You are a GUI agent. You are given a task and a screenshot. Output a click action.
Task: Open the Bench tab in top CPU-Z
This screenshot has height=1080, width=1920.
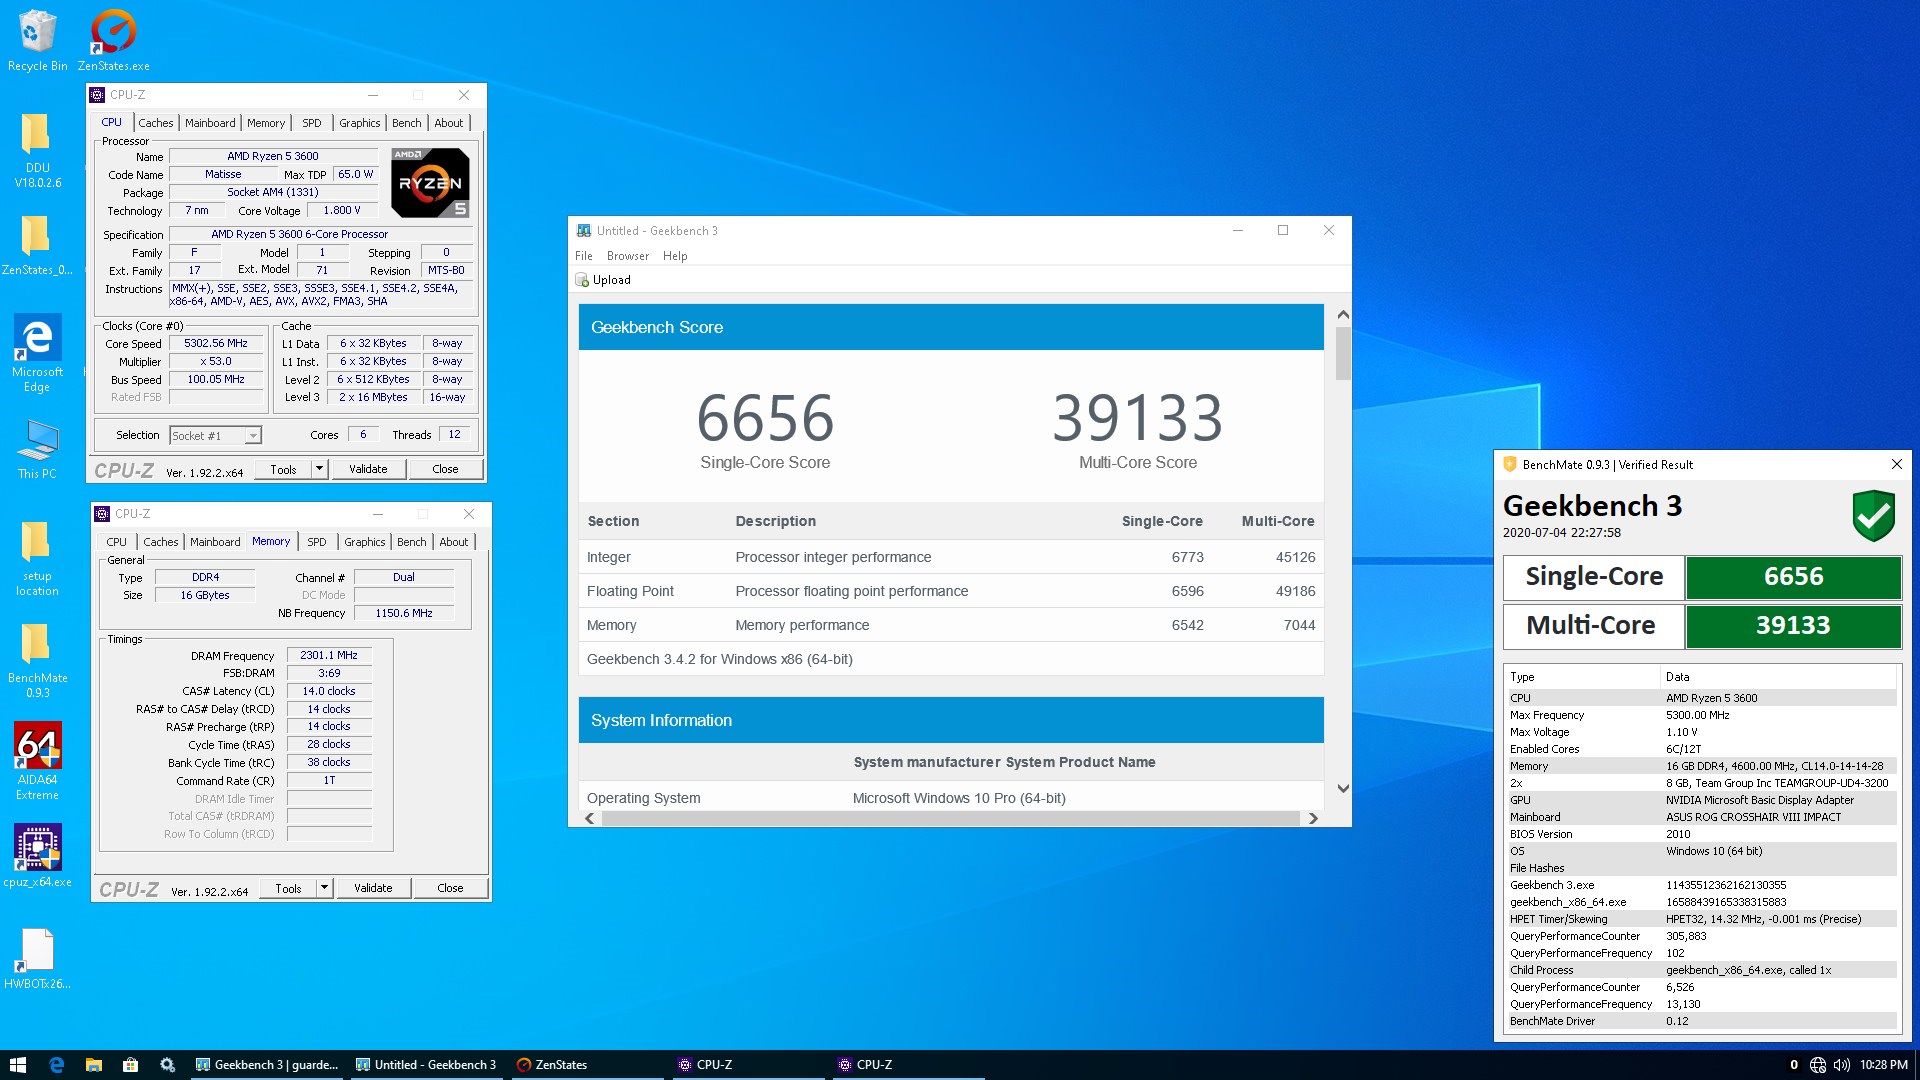pyautogui.click(x=407, y=123)
